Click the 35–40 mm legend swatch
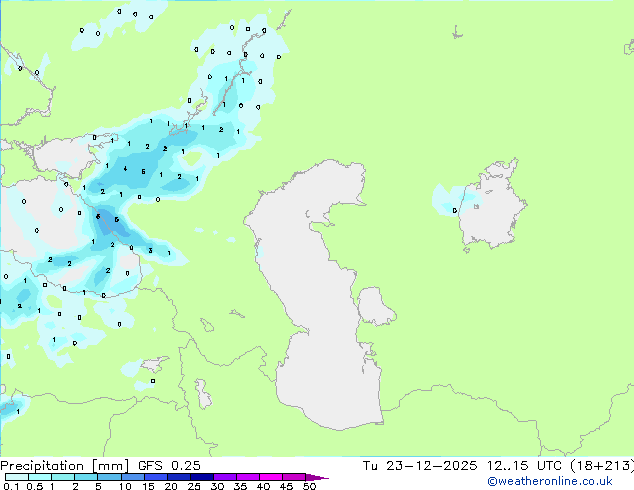The image size is (634, 490). pos(247,477)
